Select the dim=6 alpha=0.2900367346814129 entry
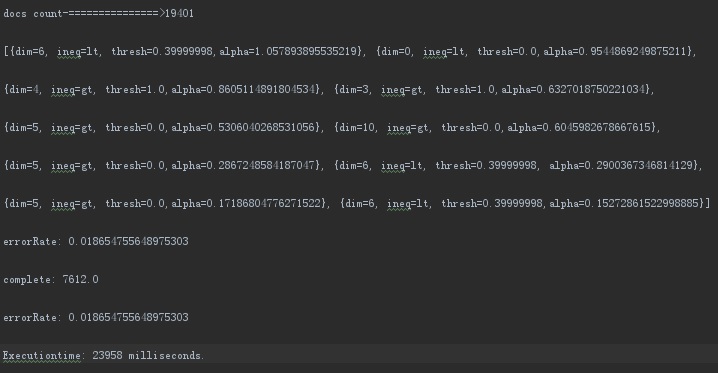This screenshot has width=718, height=373. tap(518, 165)
